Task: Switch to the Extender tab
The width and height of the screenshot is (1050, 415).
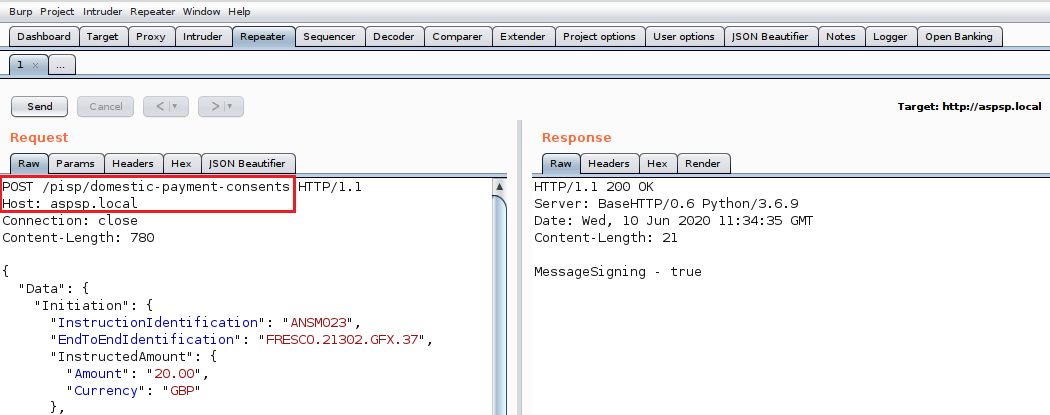Action: click(523, 37)
